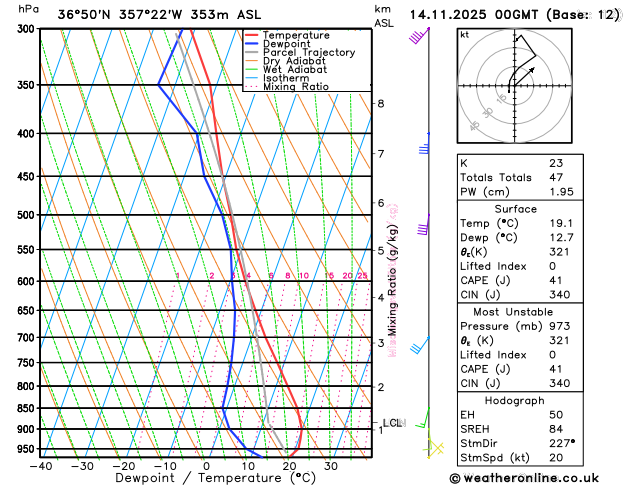Screen dimensions: 629x486
Task: Click the −10 temperature axis label
Action: point(165,466)
